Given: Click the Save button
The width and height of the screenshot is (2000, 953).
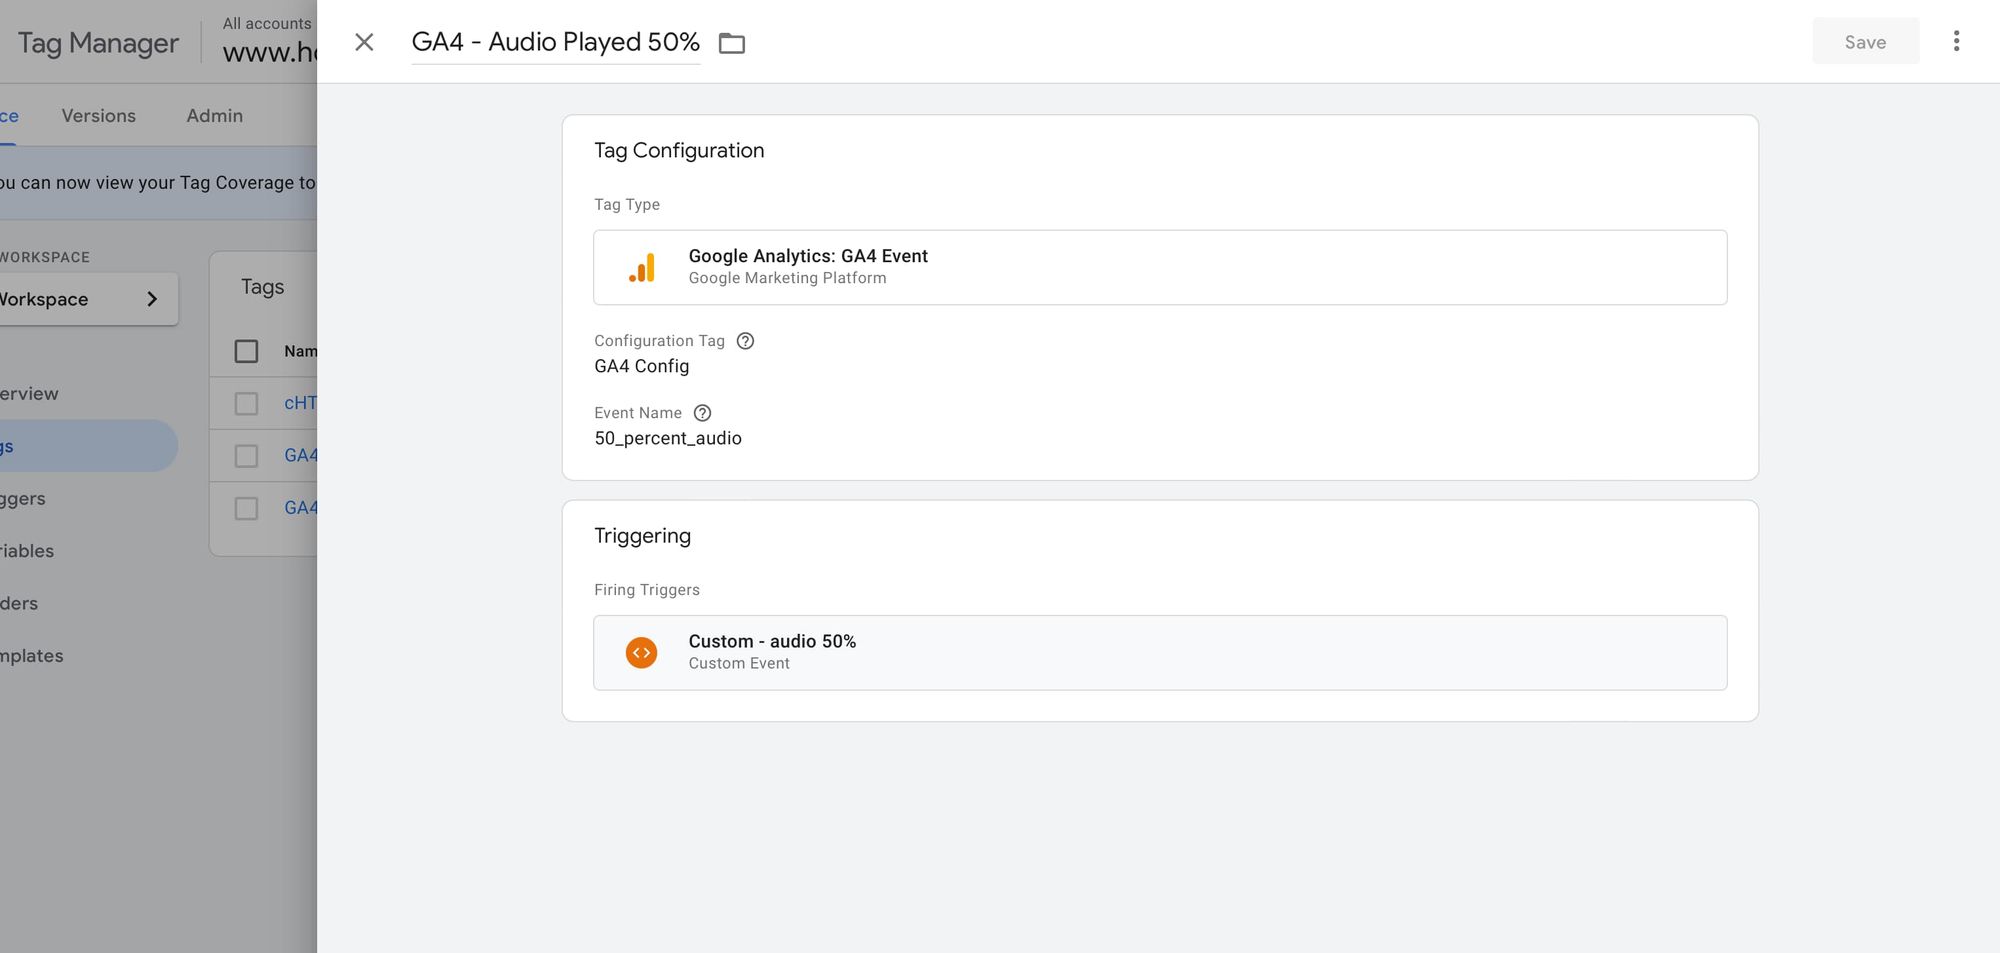Looking at the screenshot, I should pyautogui.click(x=1865, y=42).
